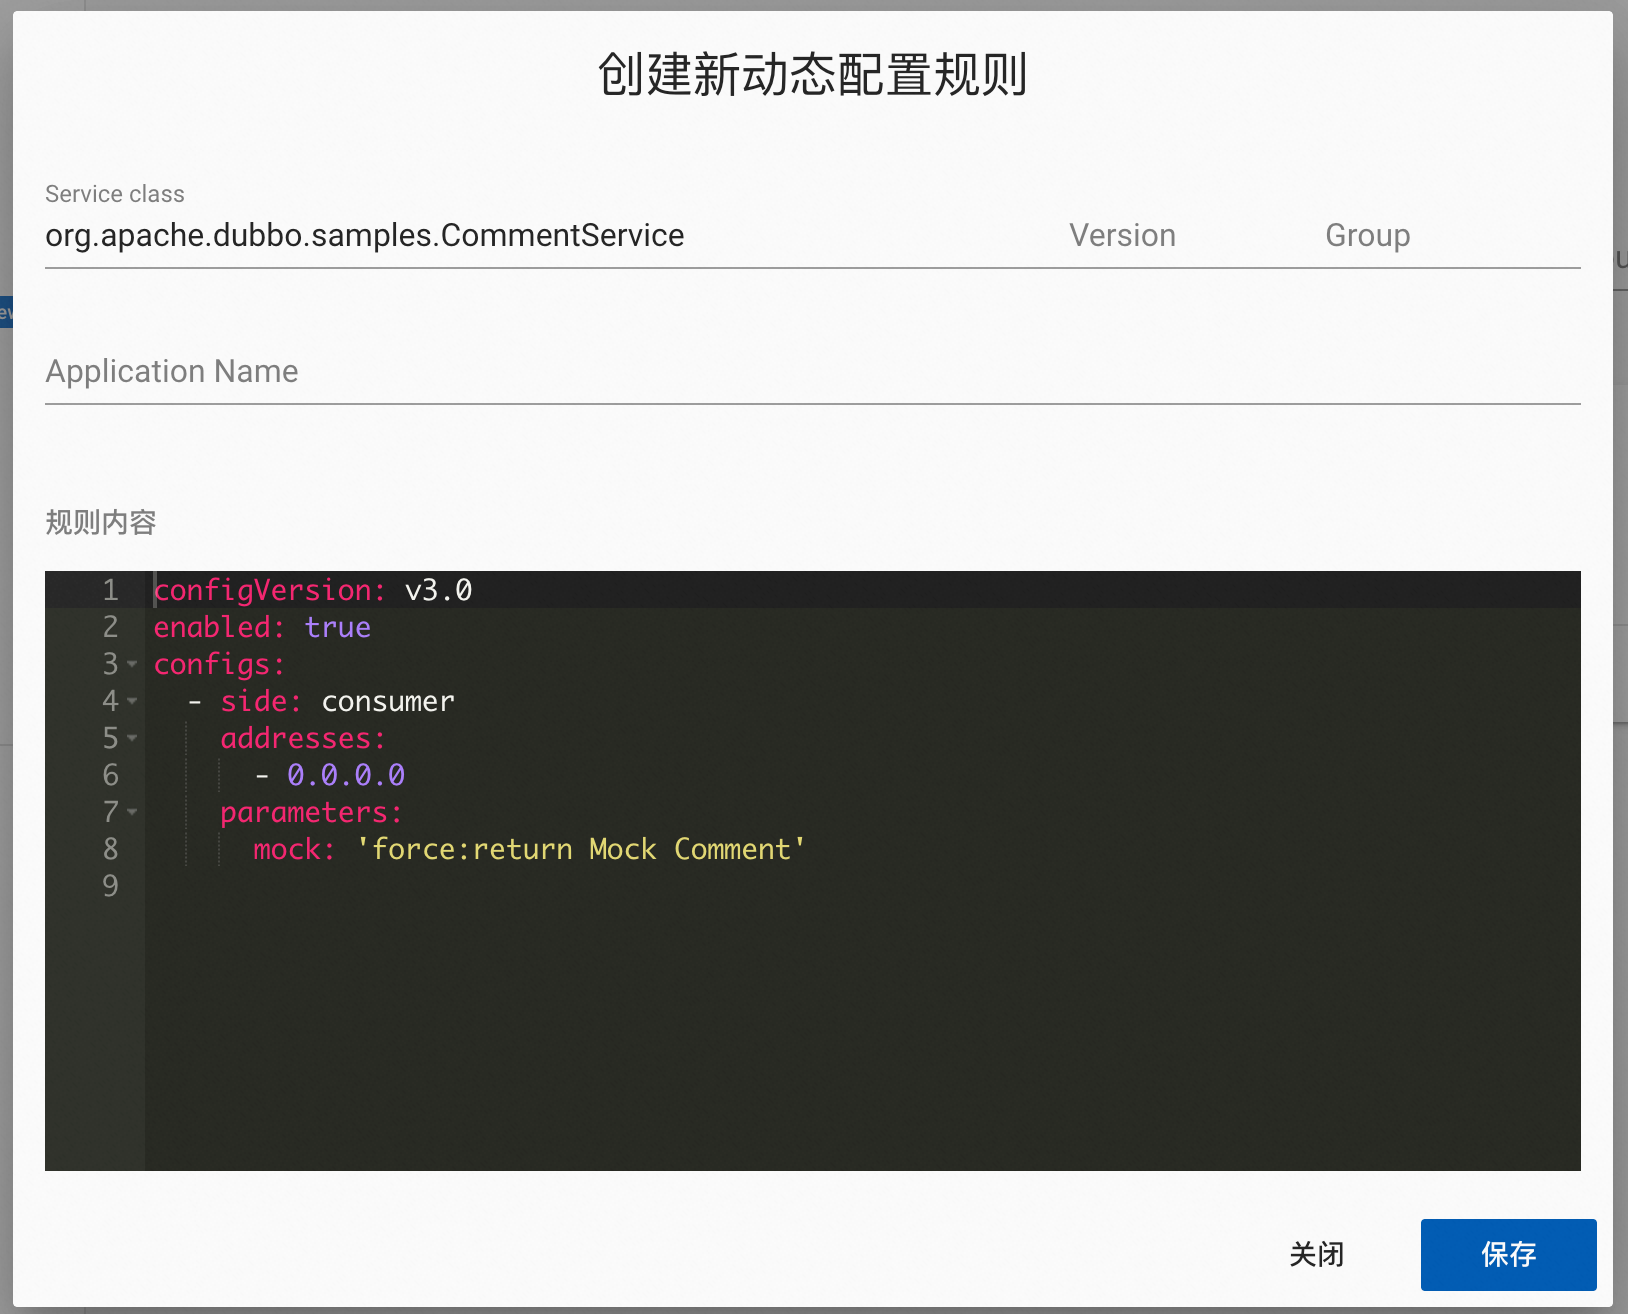This screenshot has width=1628, height=1314.
Task: Click empty line 9 in the editor
Action: 300,886
